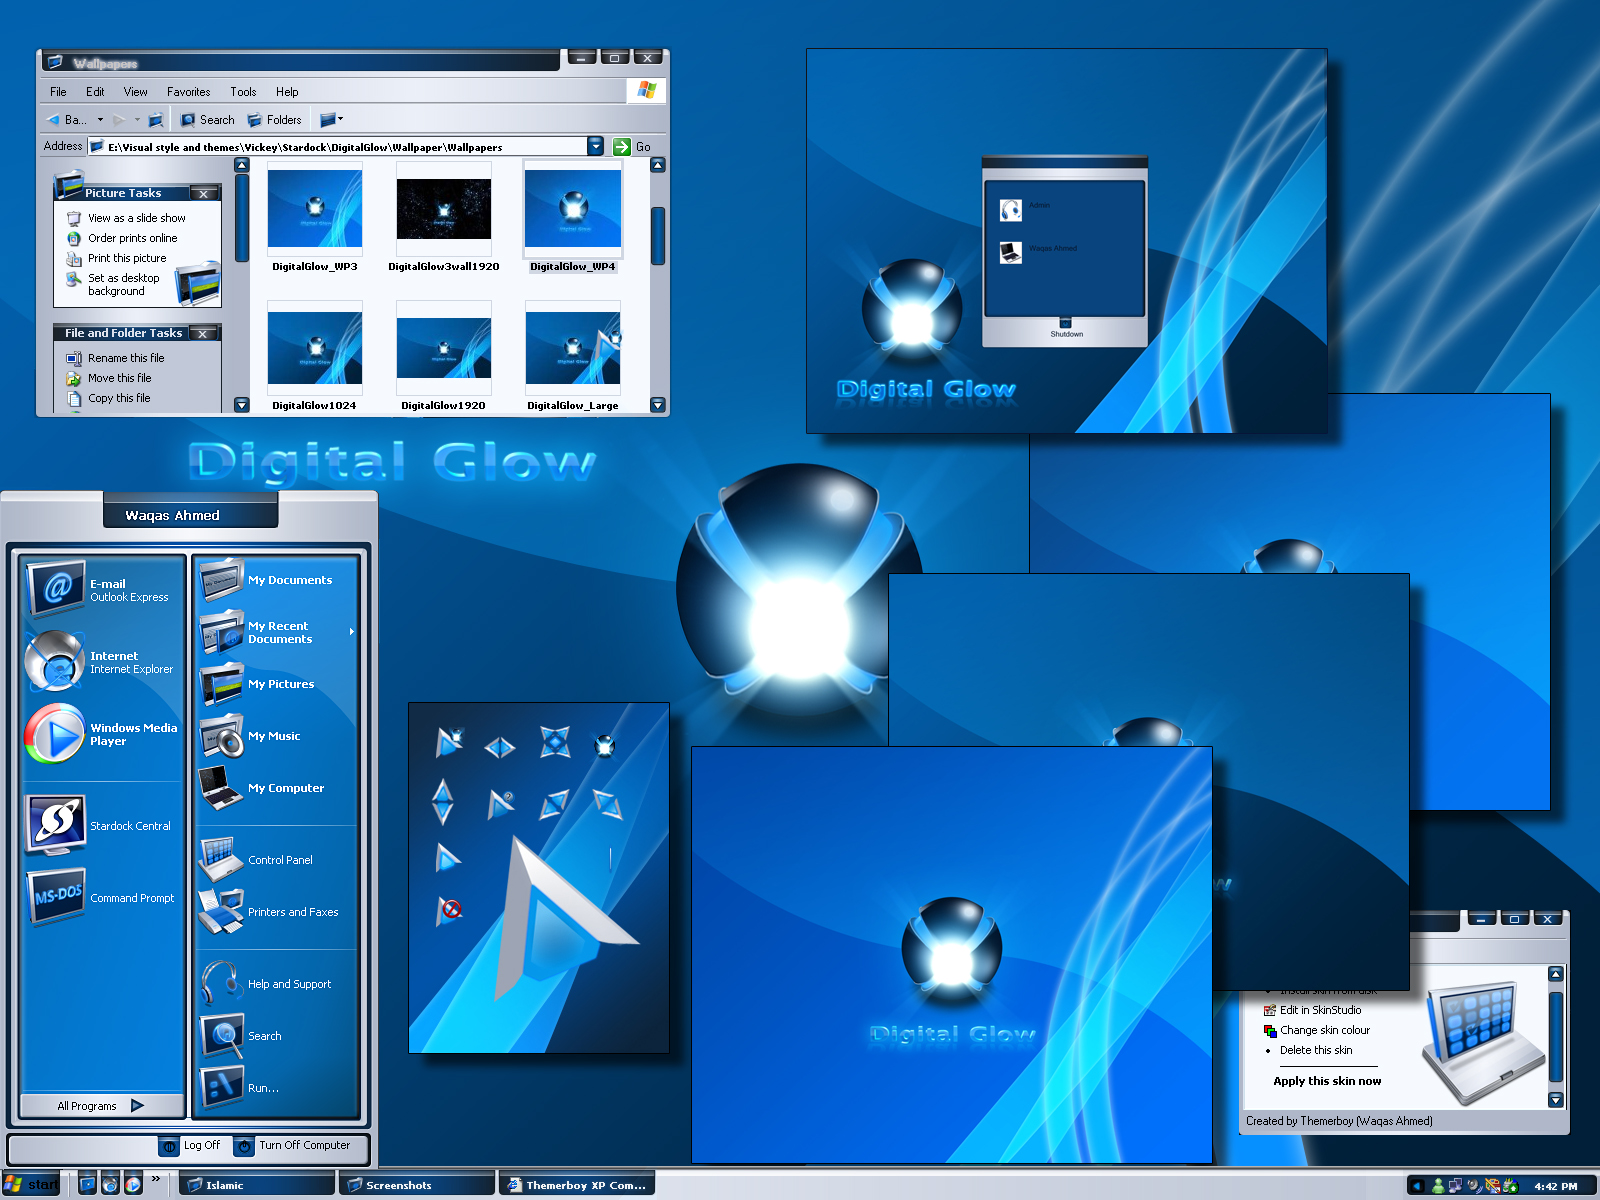Toggle the Folders pane in the toolbar
The image size is (1600, 1200).
click(x=275, y=120)
